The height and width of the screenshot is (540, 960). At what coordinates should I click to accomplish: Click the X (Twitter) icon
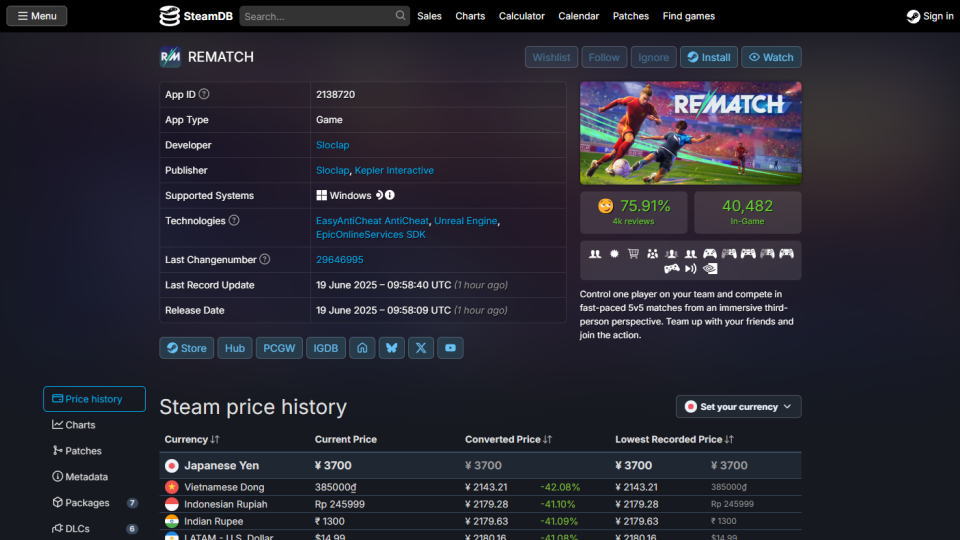(421, 348)
